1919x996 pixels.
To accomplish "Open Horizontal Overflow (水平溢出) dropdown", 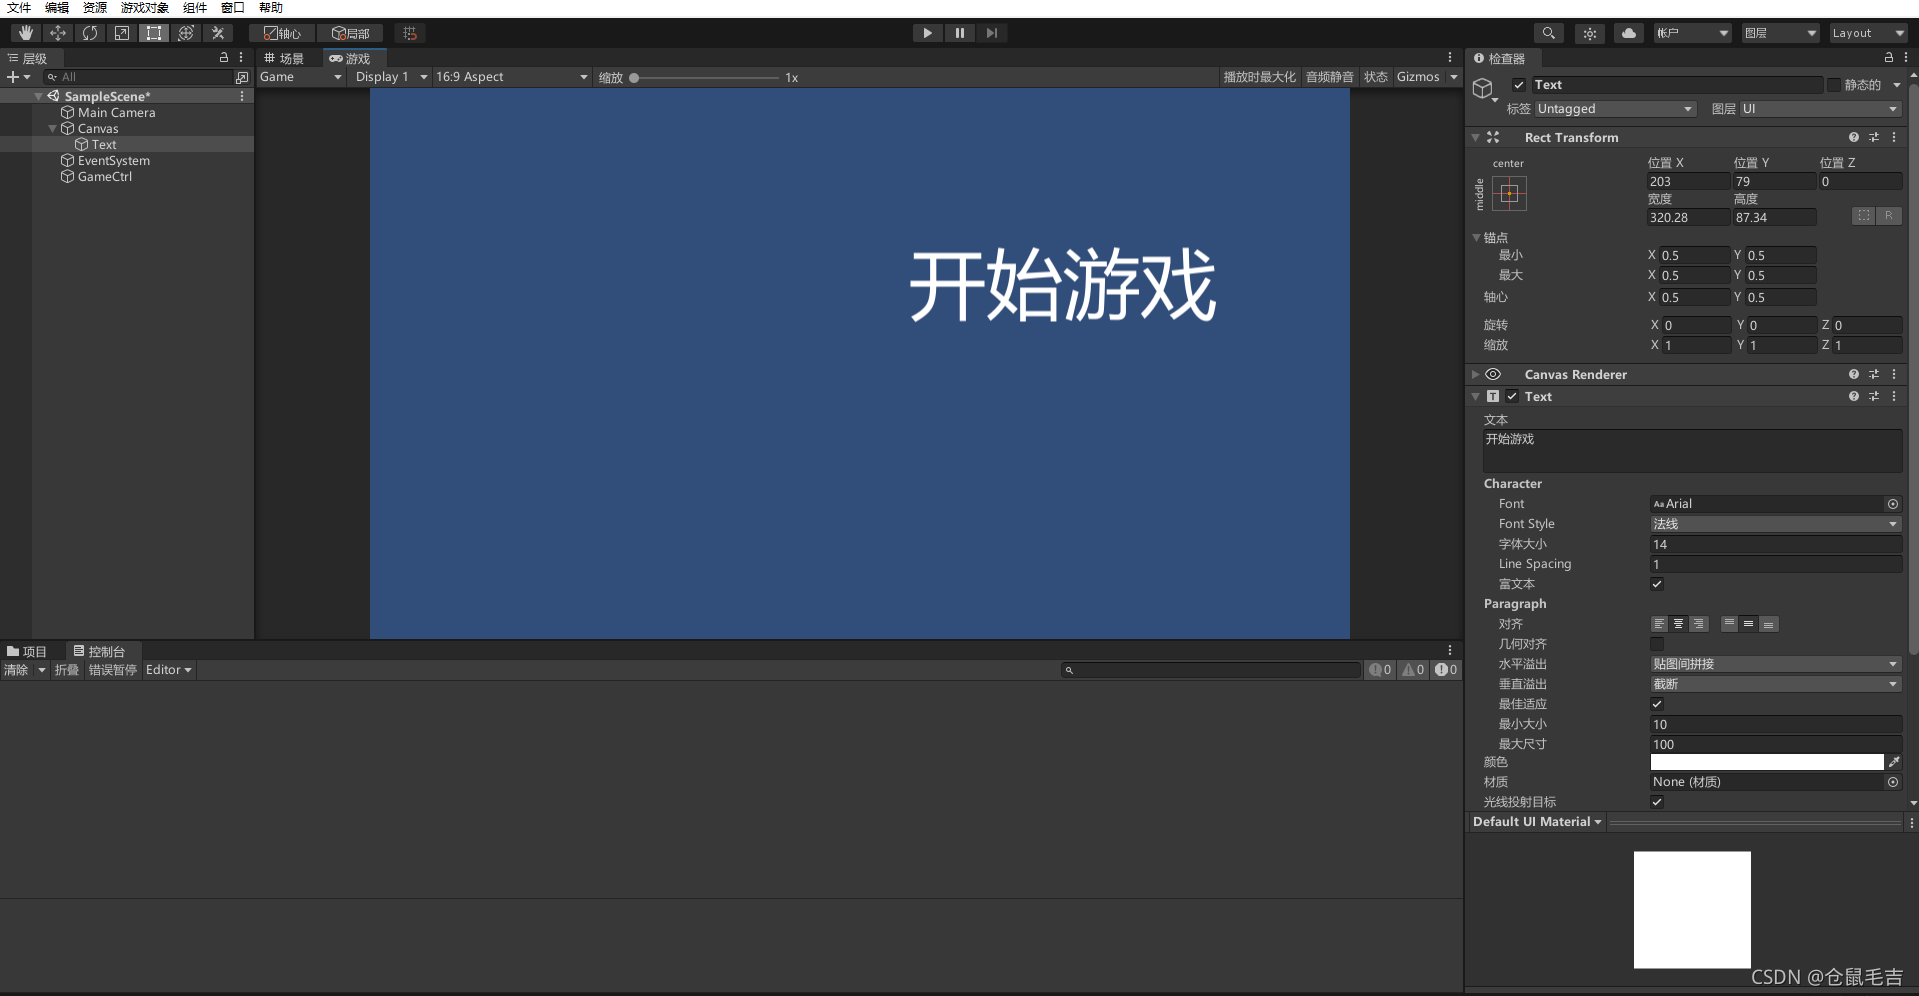I will pos(1775,664).
